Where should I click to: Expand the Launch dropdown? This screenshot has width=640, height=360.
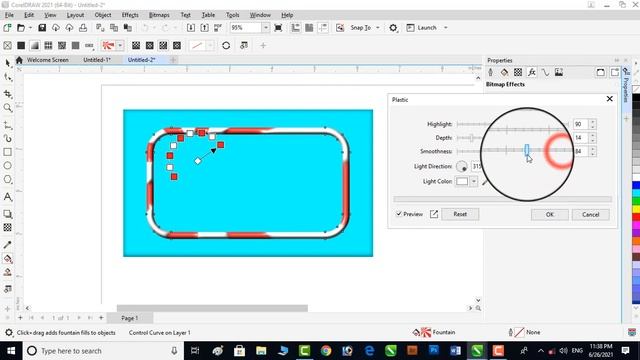click(446, 28)
